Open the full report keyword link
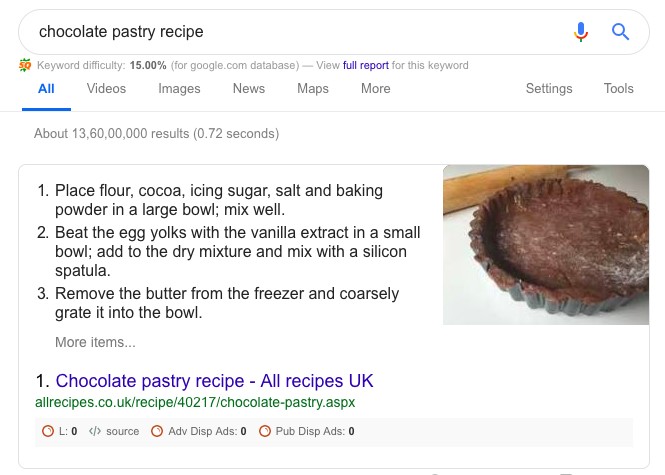Viewport: 665px width, 475px height. [x=366, y=66]
